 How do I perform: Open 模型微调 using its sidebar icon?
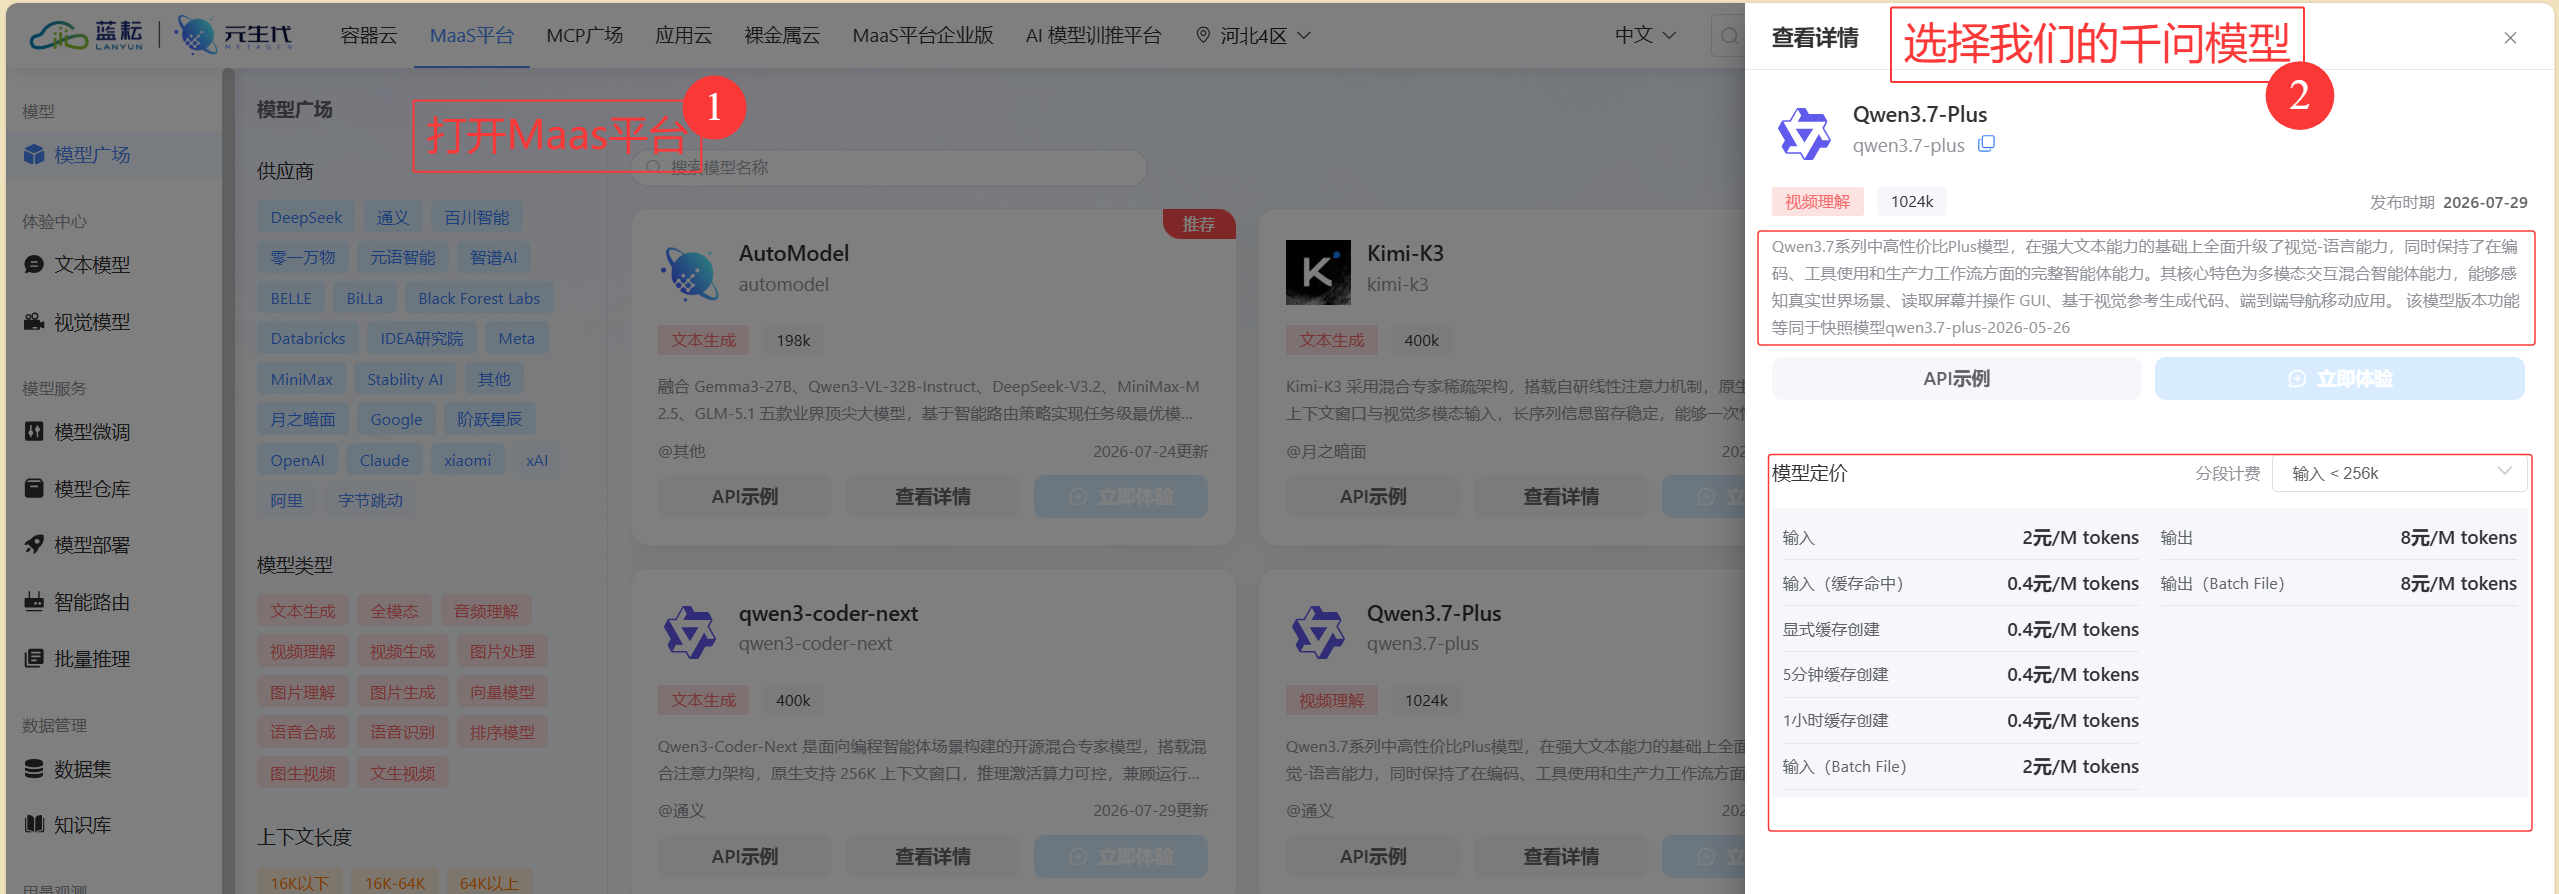click(x=34, y=431)
